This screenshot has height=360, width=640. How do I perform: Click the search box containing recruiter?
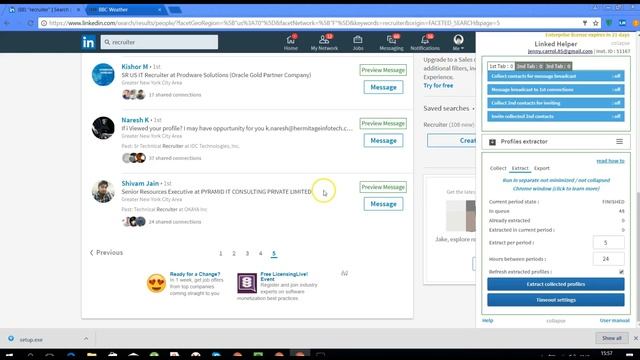(x=159, y=42)
